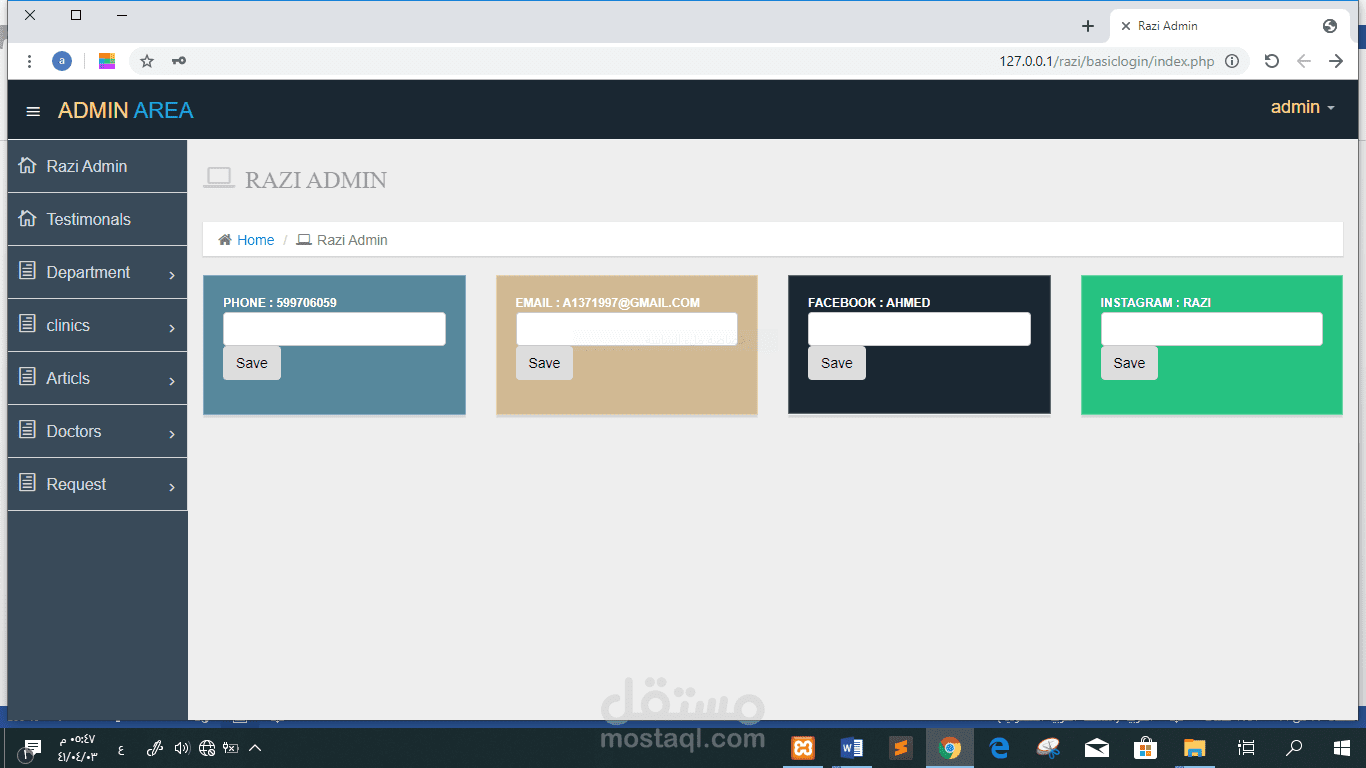Image resolution: width=1366 pixels, height=768 pixels.
Task: Show hidden system tray icons
Action: tap(255, 748)
